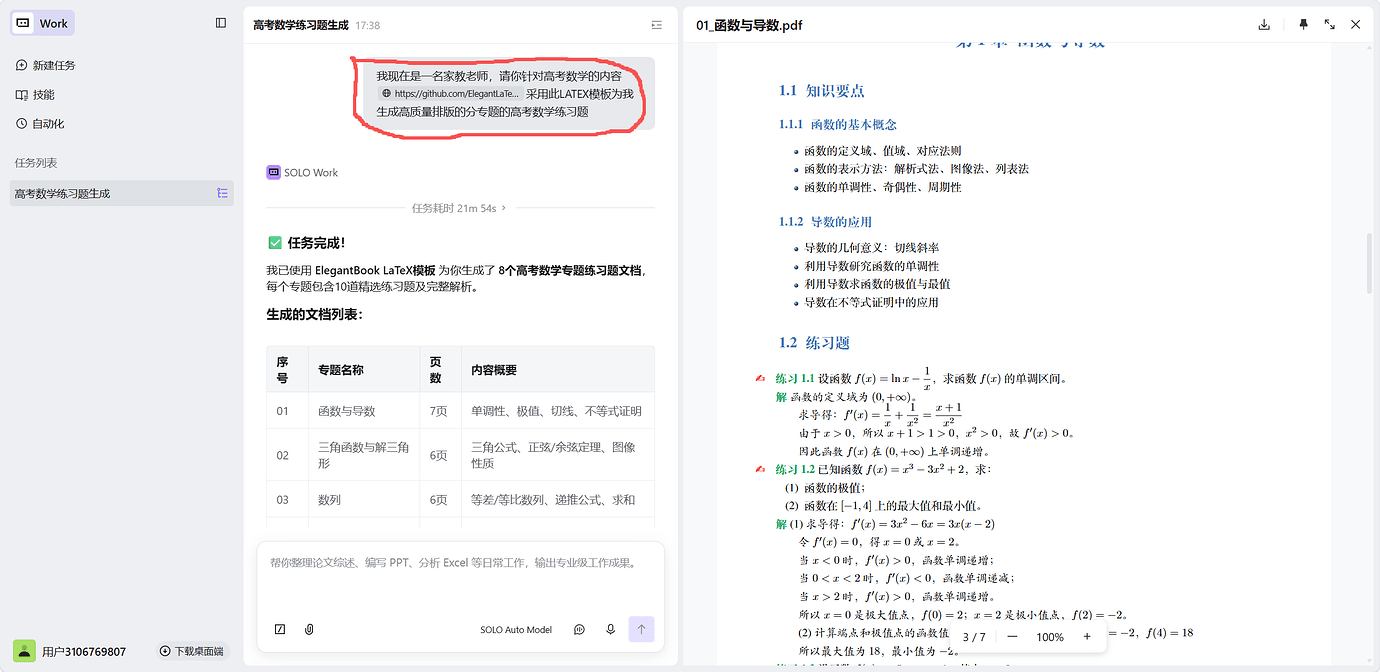
Task: Click the 1.1 知识要点 heading in PDF
Action: pos(822,91)
